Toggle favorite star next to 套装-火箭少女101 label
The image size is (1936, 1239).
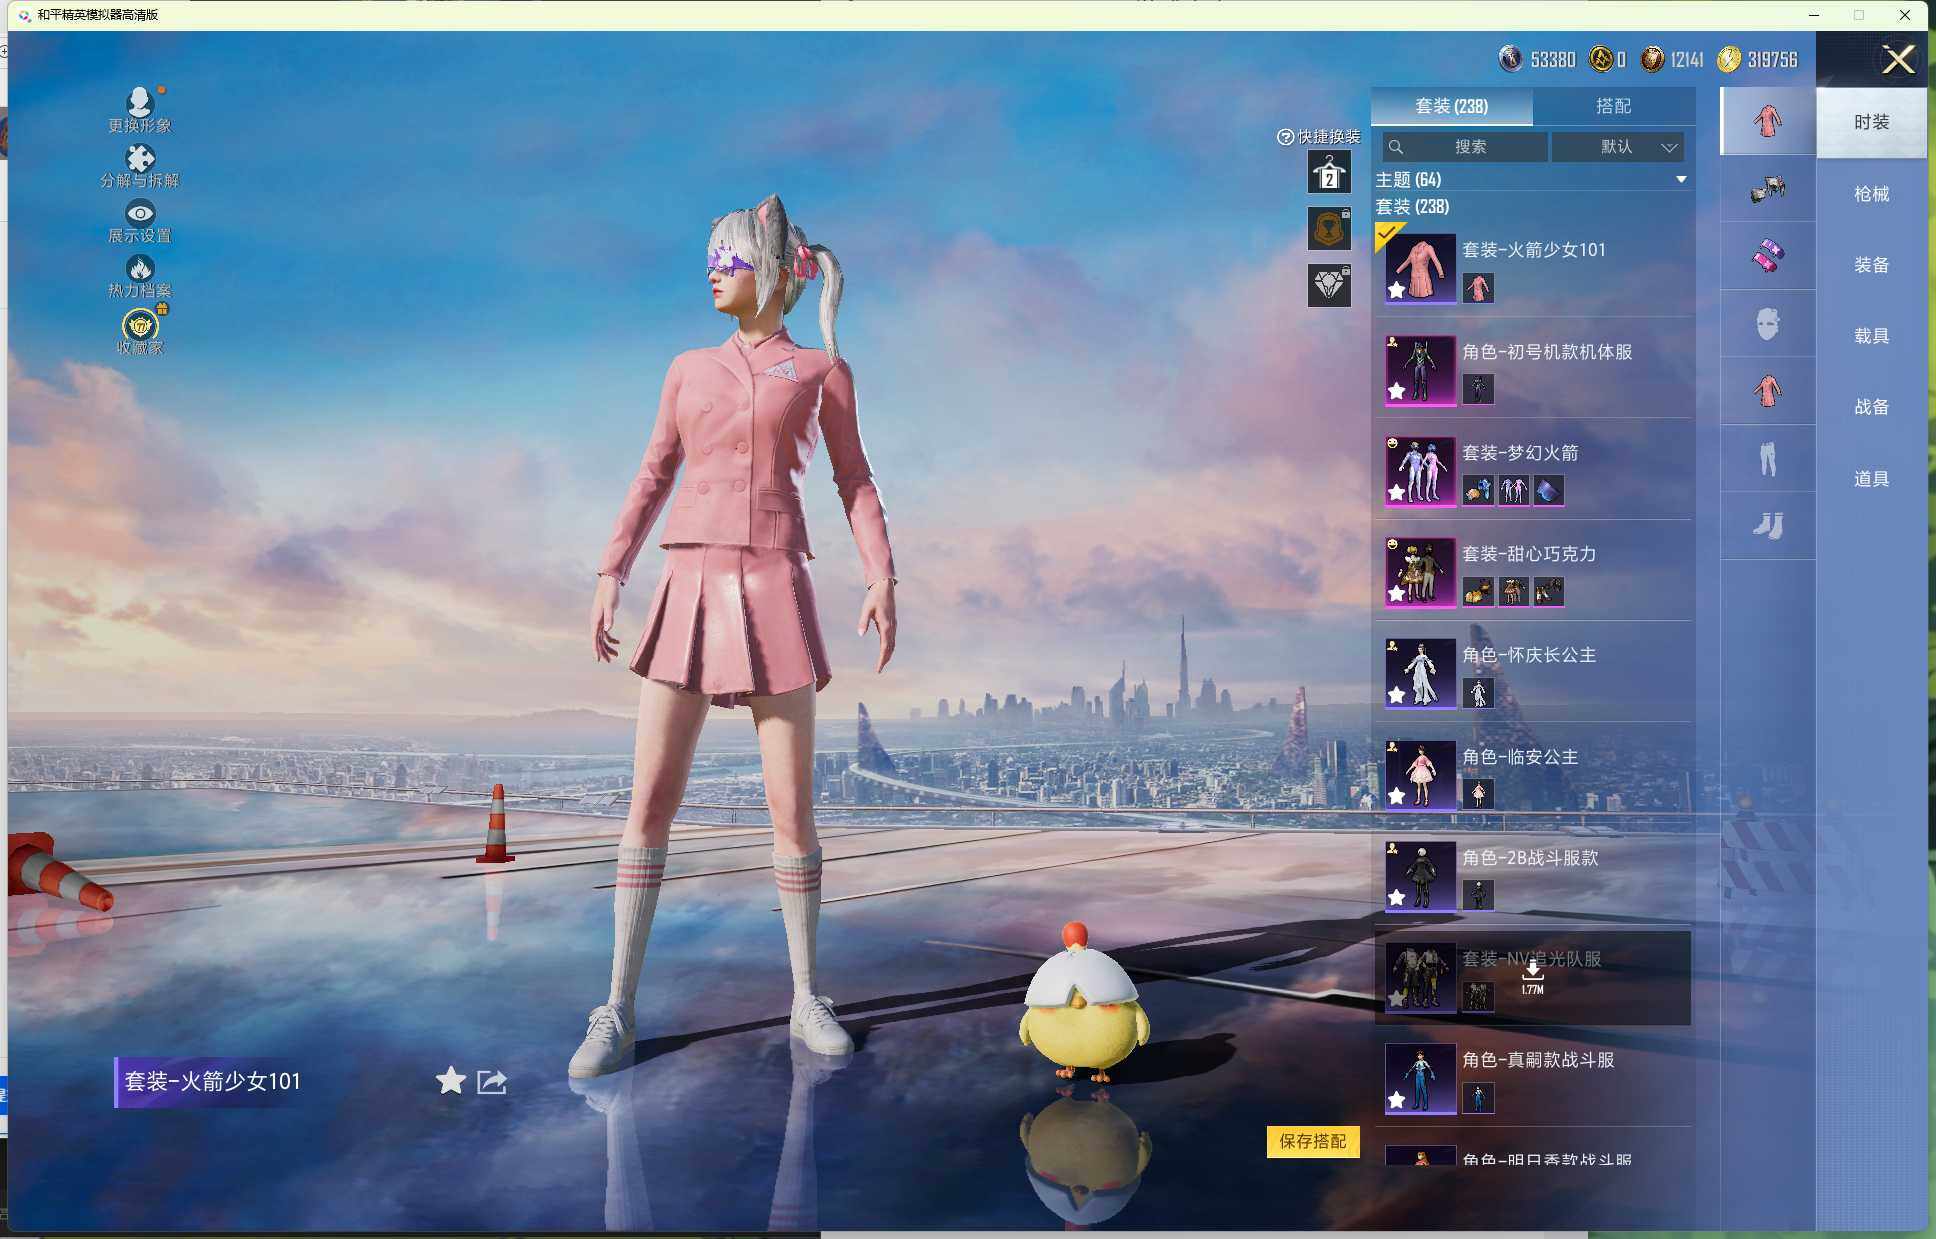point(451,1080)
